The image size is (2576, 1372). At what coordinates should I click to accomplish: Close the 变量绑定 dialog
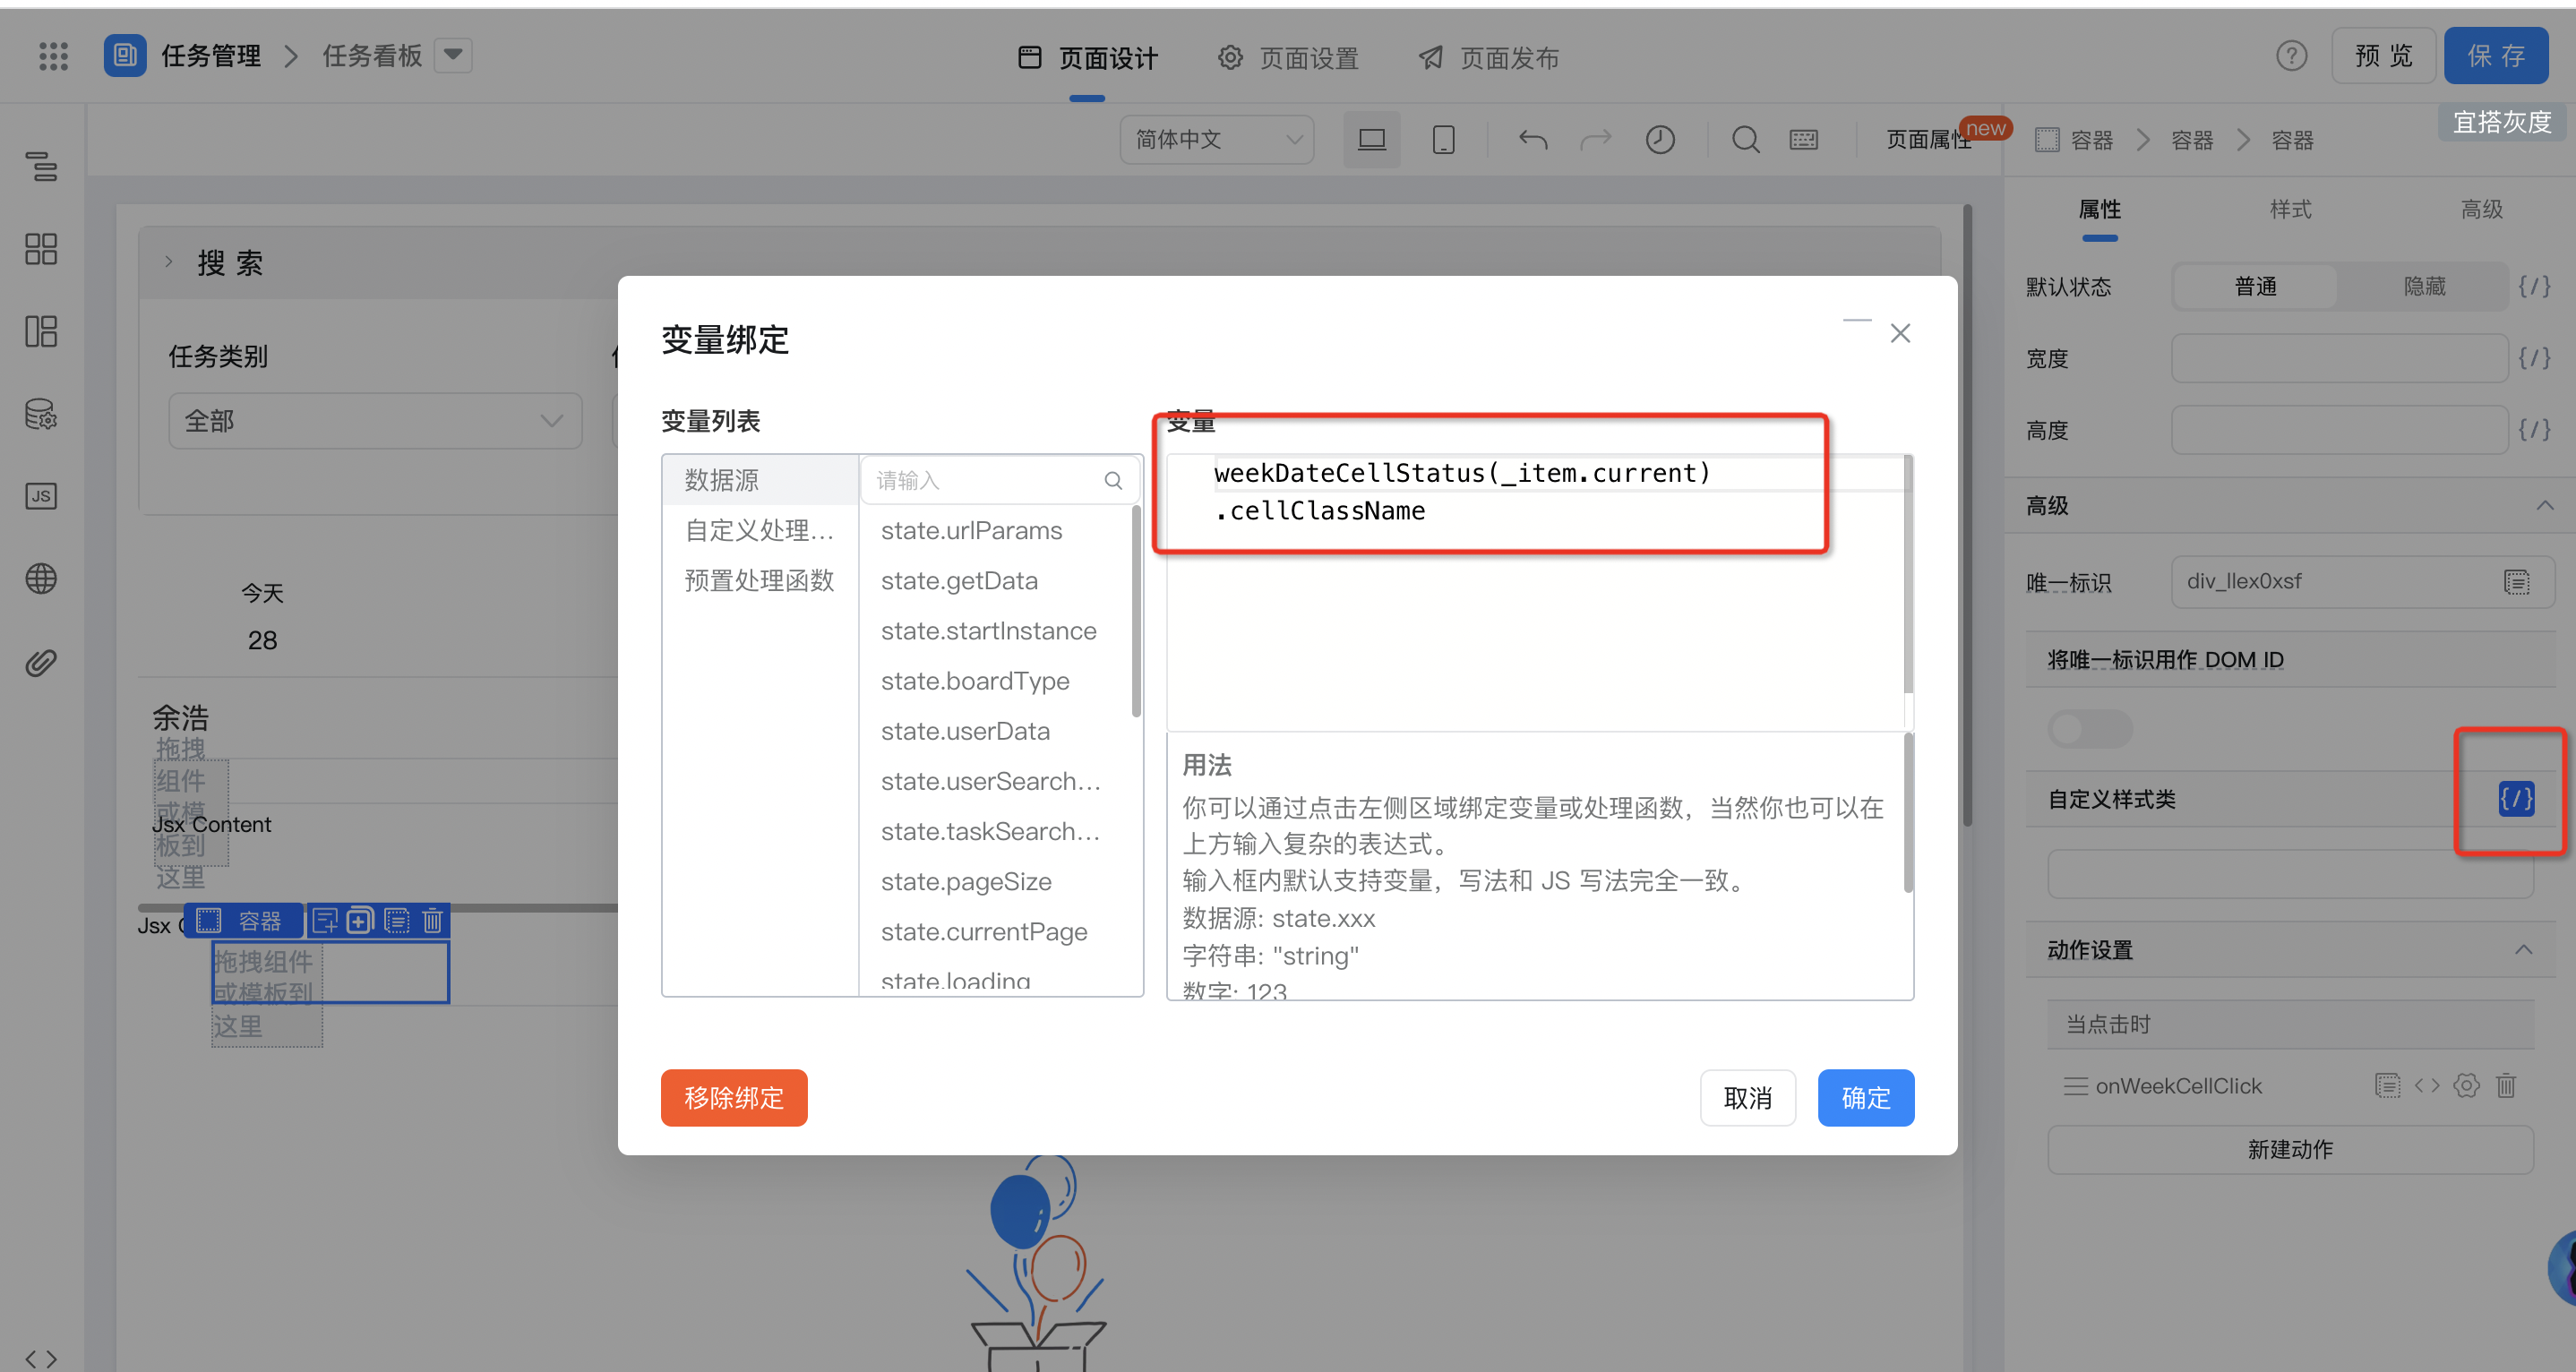click(1900, 333)
